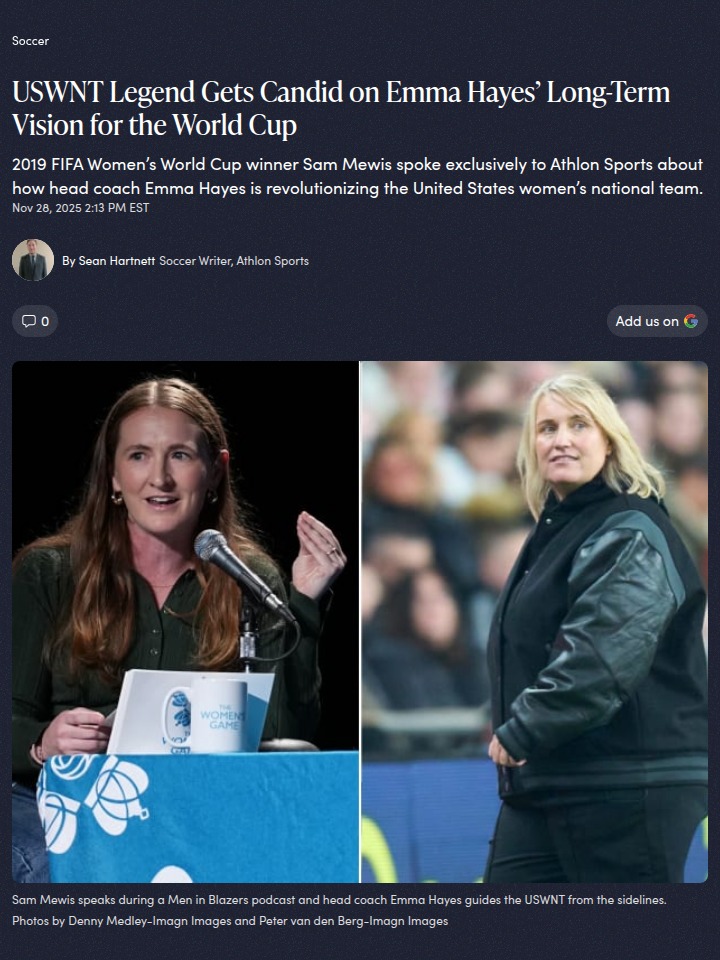Click the article subheading about Sam Mewis
Image resolution: width=720 pixels, height=960 pixels.
click(x=358, y=176)
